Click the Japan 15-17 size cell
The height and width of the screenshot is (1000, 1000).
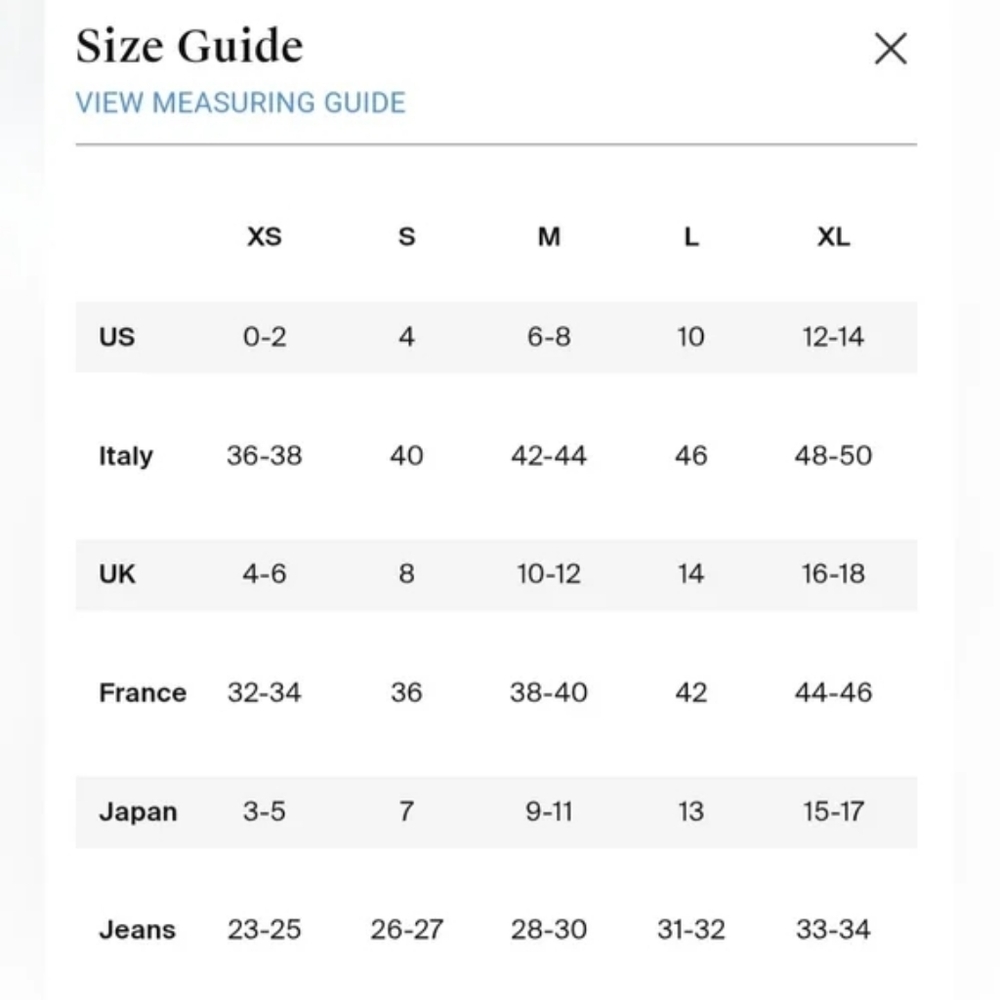pyautogui.click(x=834, y=812)
